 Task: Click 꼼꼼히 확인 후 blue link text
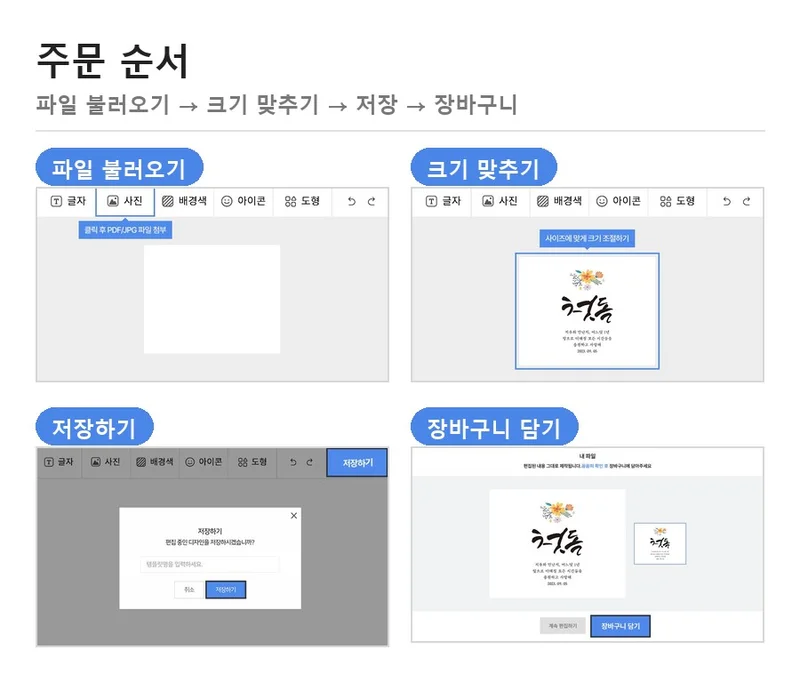[594, 466]
